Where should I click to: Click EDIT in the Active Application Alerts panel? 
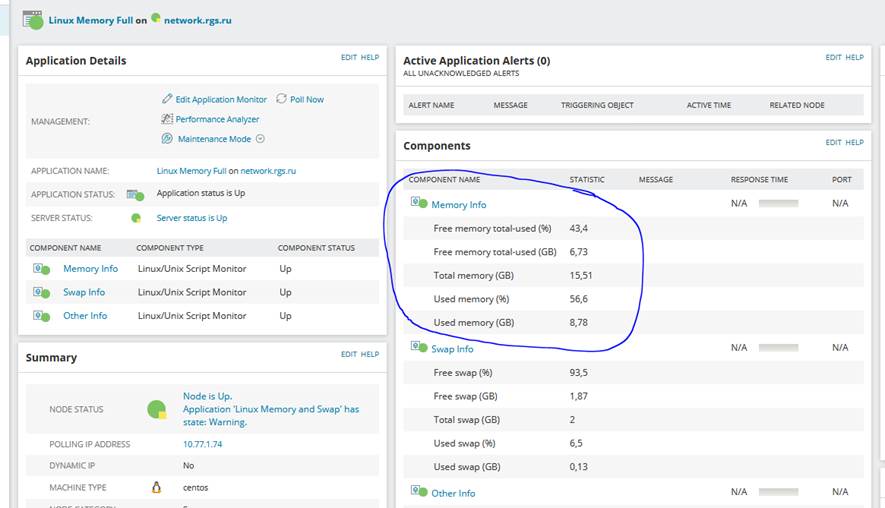click(x=833, y=58)
